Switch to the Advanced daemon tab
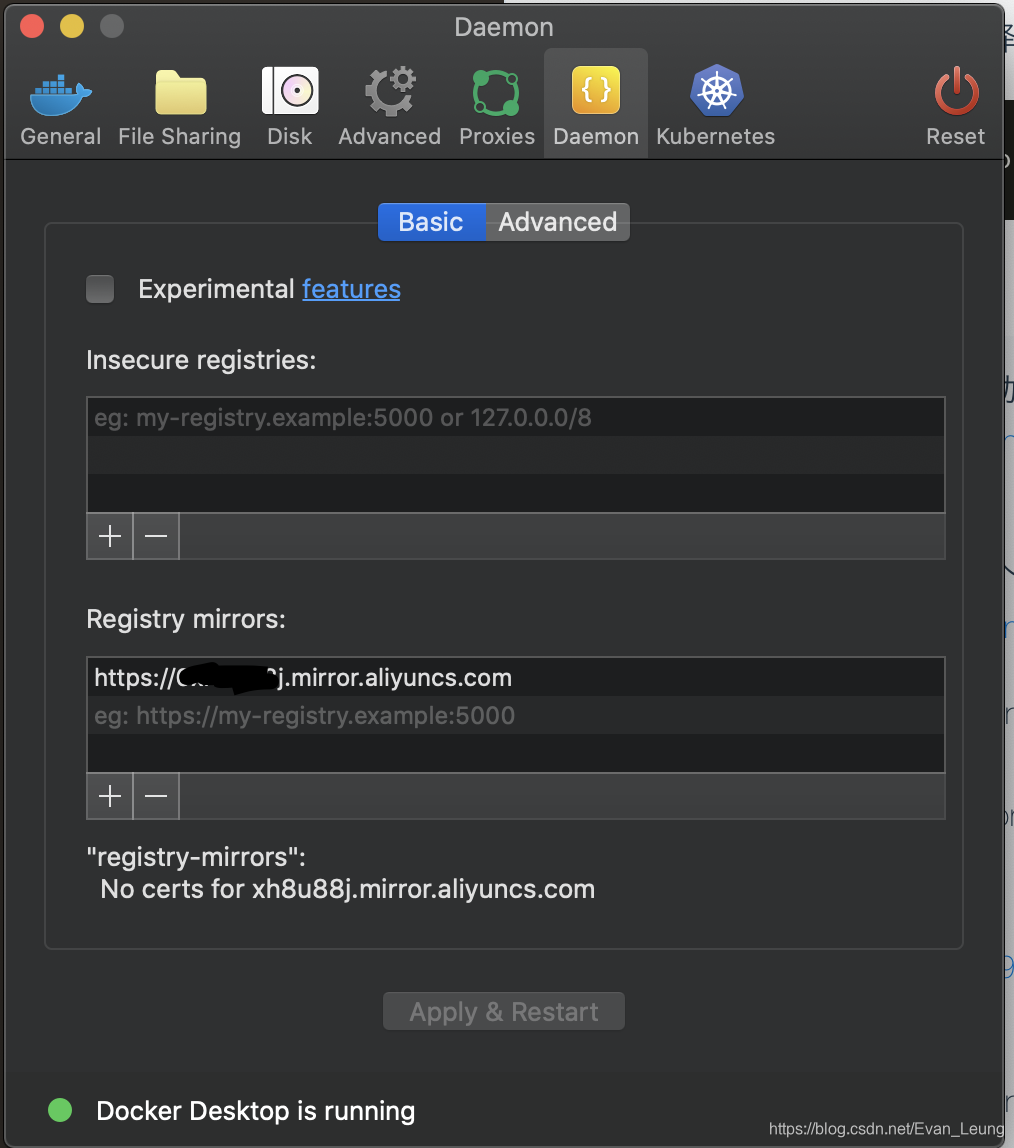The height and width of the screenshot is (1148, 1014). pos(557,222)
